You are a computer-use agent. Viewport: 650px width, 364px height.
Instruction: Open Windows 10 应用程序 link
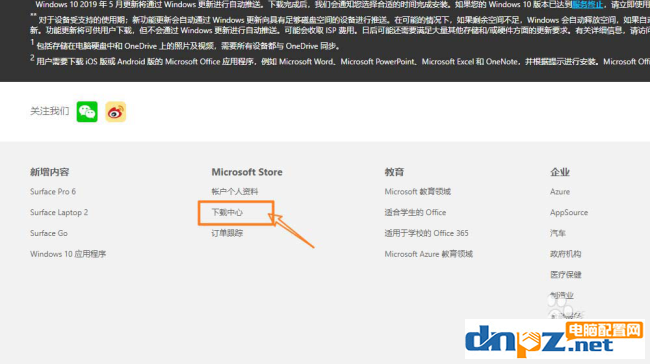tap(68, 254)
